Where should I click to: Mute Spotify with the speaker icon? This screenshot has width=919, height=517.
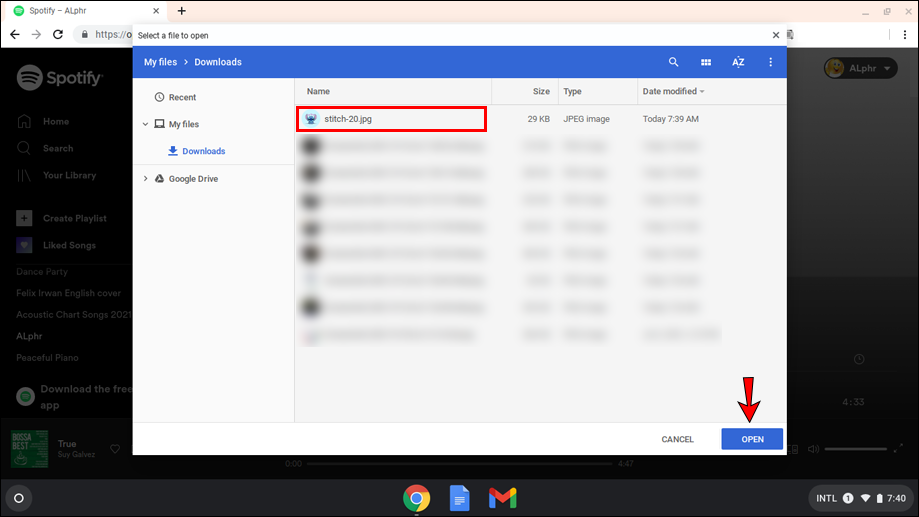pos(814,449)
